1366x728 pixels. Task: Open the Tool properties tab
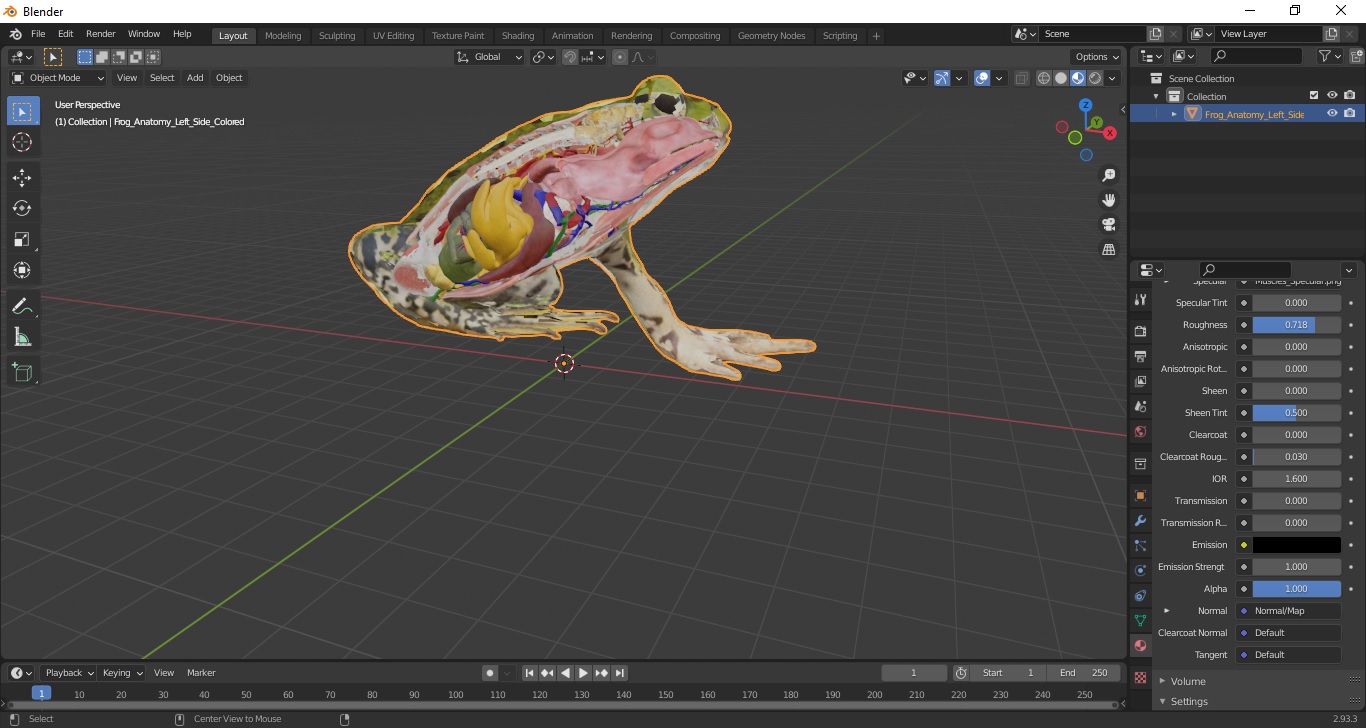(1140, 299)
